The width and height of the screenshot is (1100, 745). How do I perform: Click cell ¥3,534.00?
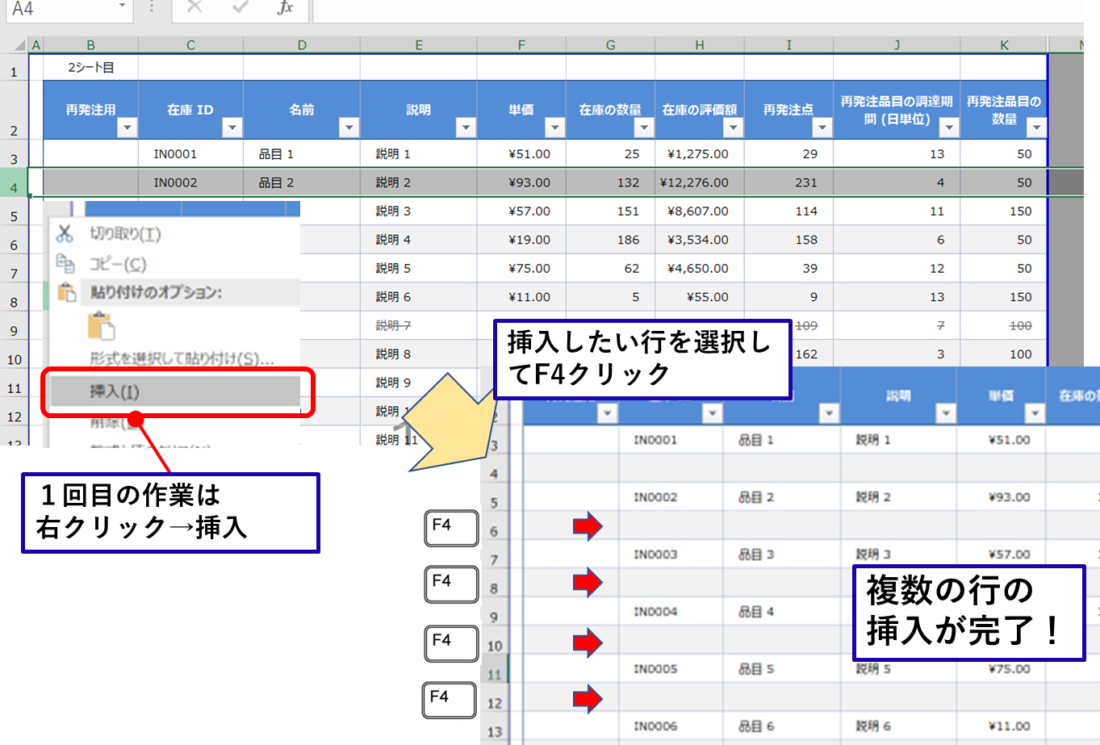(x=699, y=240)
